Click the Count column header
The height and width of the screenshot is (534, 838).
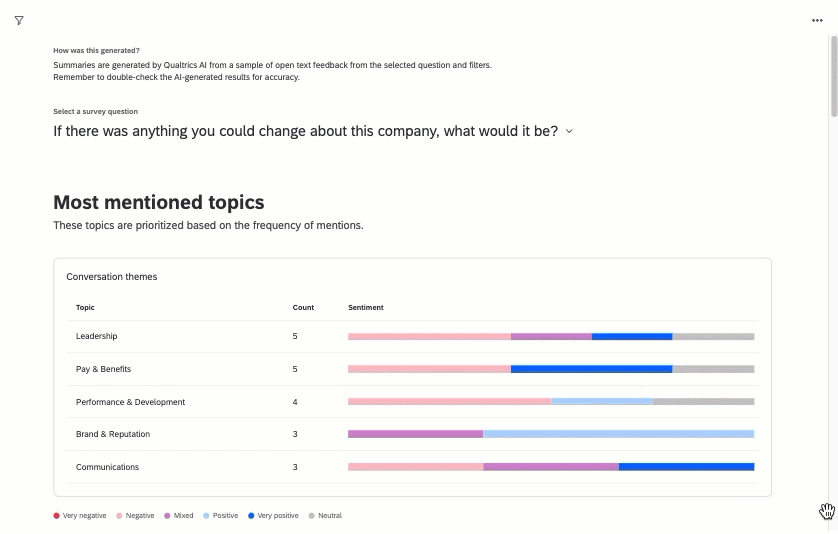coord(303,307)
